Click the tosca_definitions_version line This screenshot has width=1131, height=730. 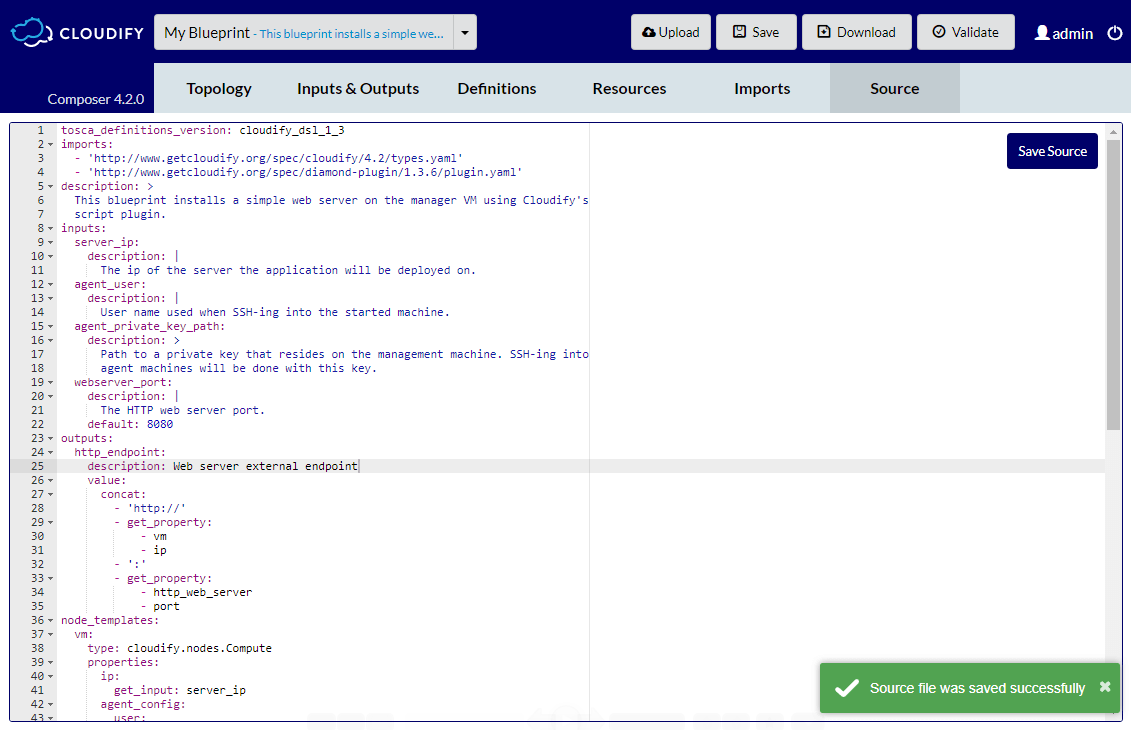[202, 130]
